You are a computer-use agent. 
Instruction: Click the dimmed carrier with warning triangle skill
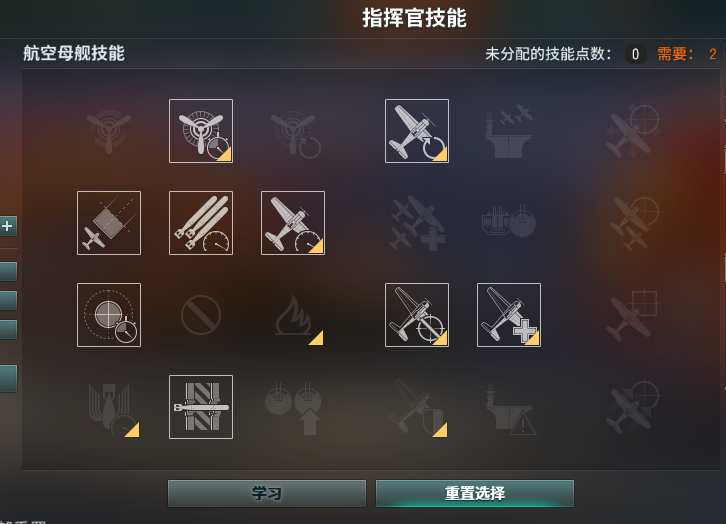pos(509,407)
